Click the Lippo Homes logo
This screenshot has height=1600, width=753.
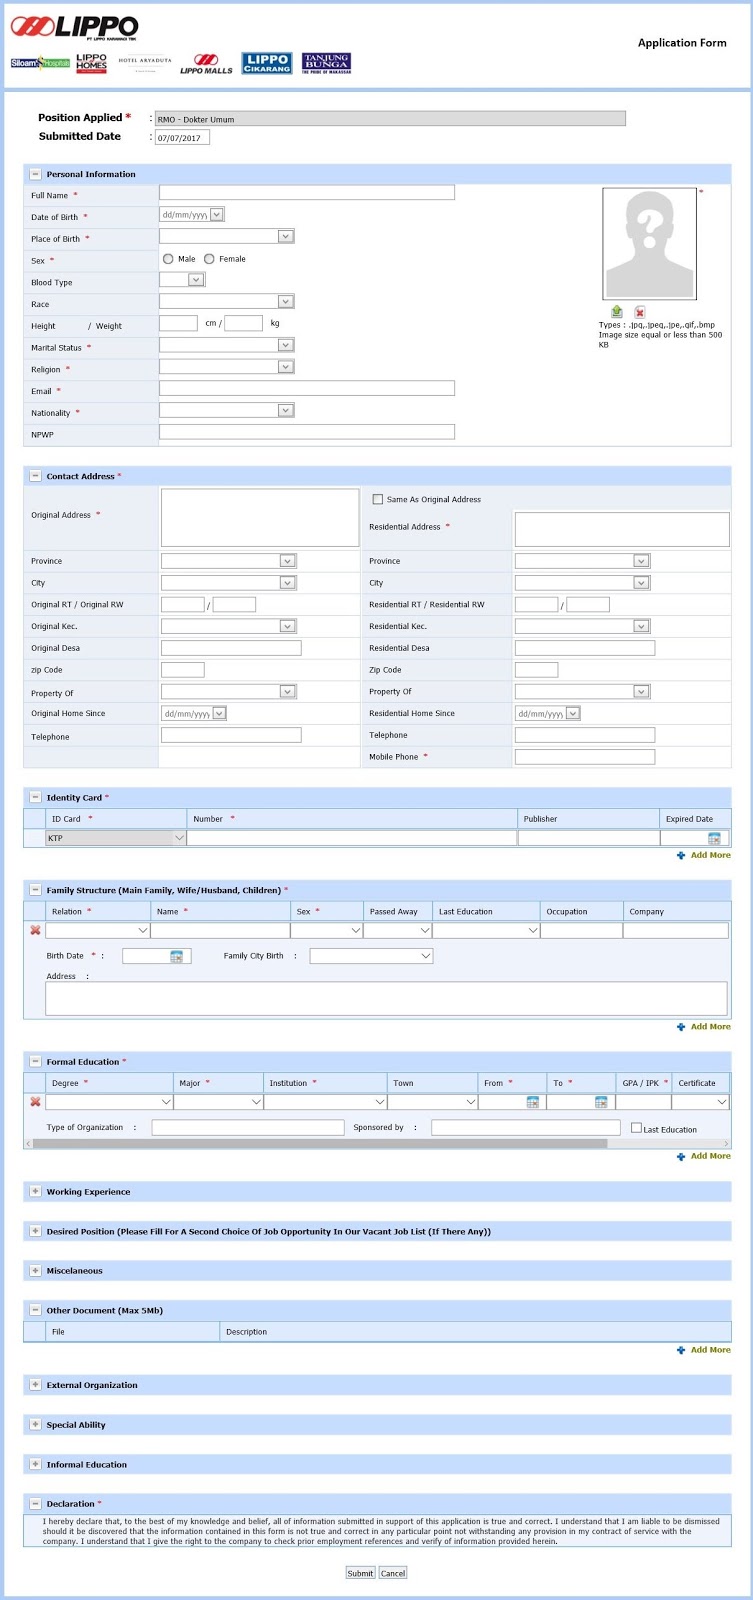91,63
